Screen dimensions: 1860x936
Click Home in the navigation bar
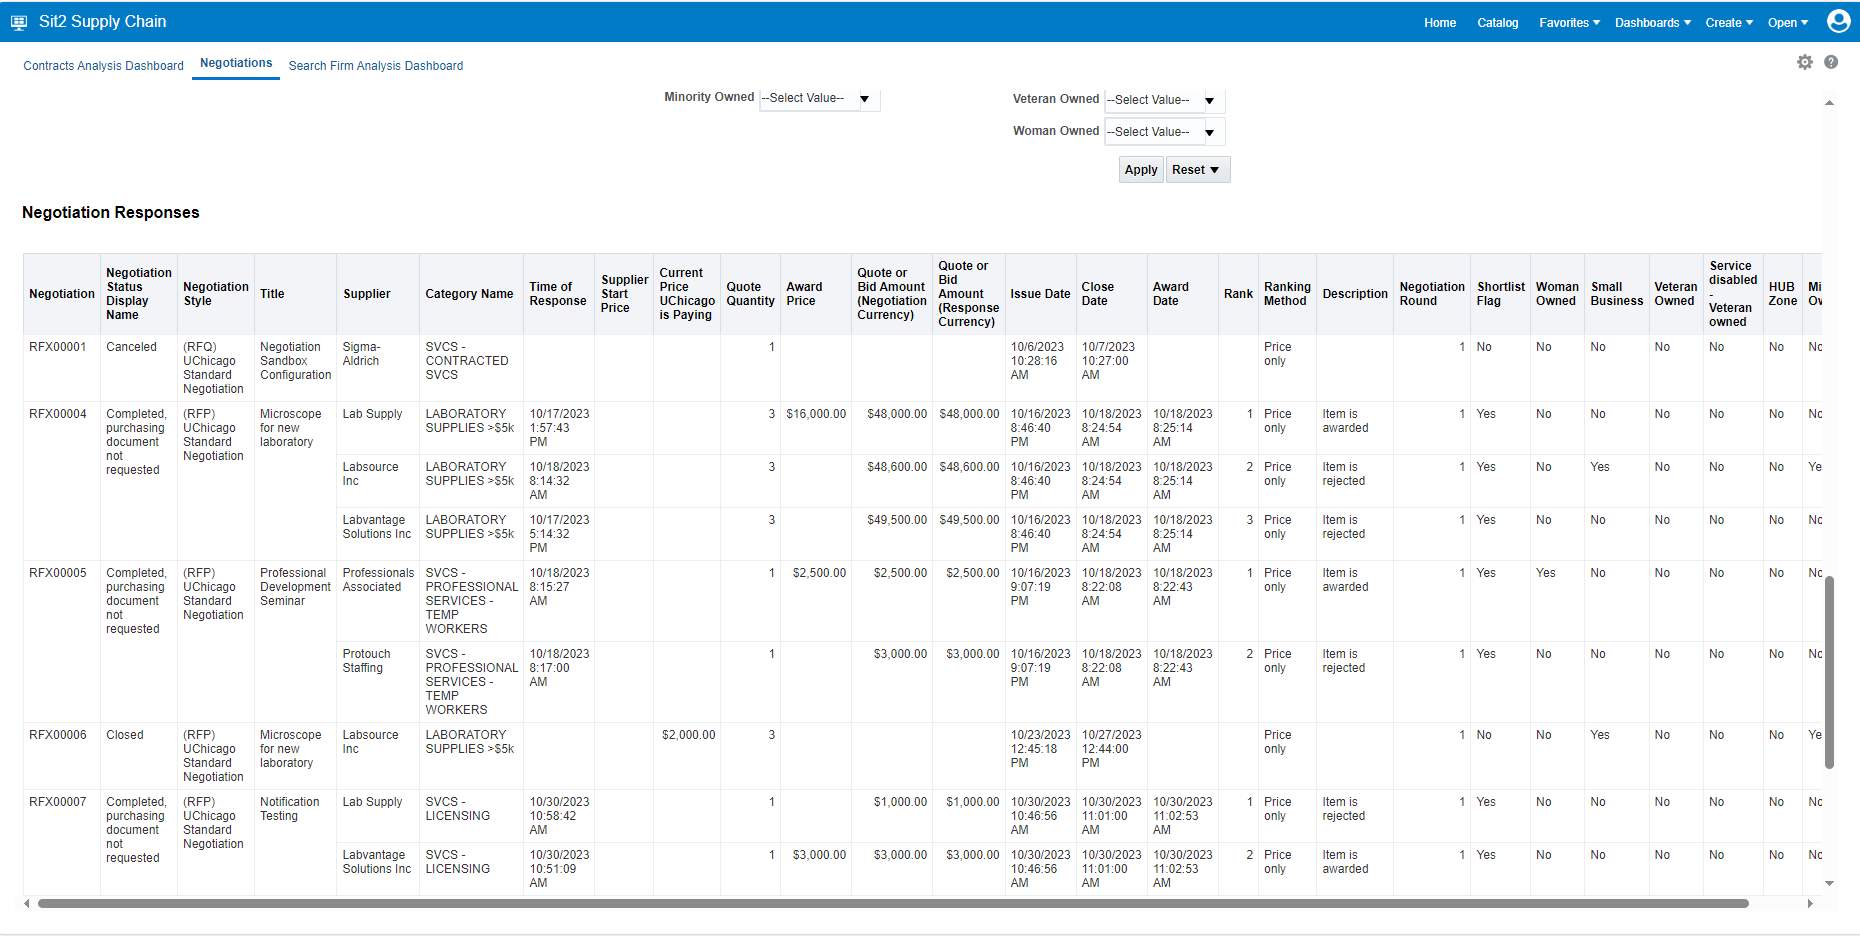click(x=1439, y=23)
